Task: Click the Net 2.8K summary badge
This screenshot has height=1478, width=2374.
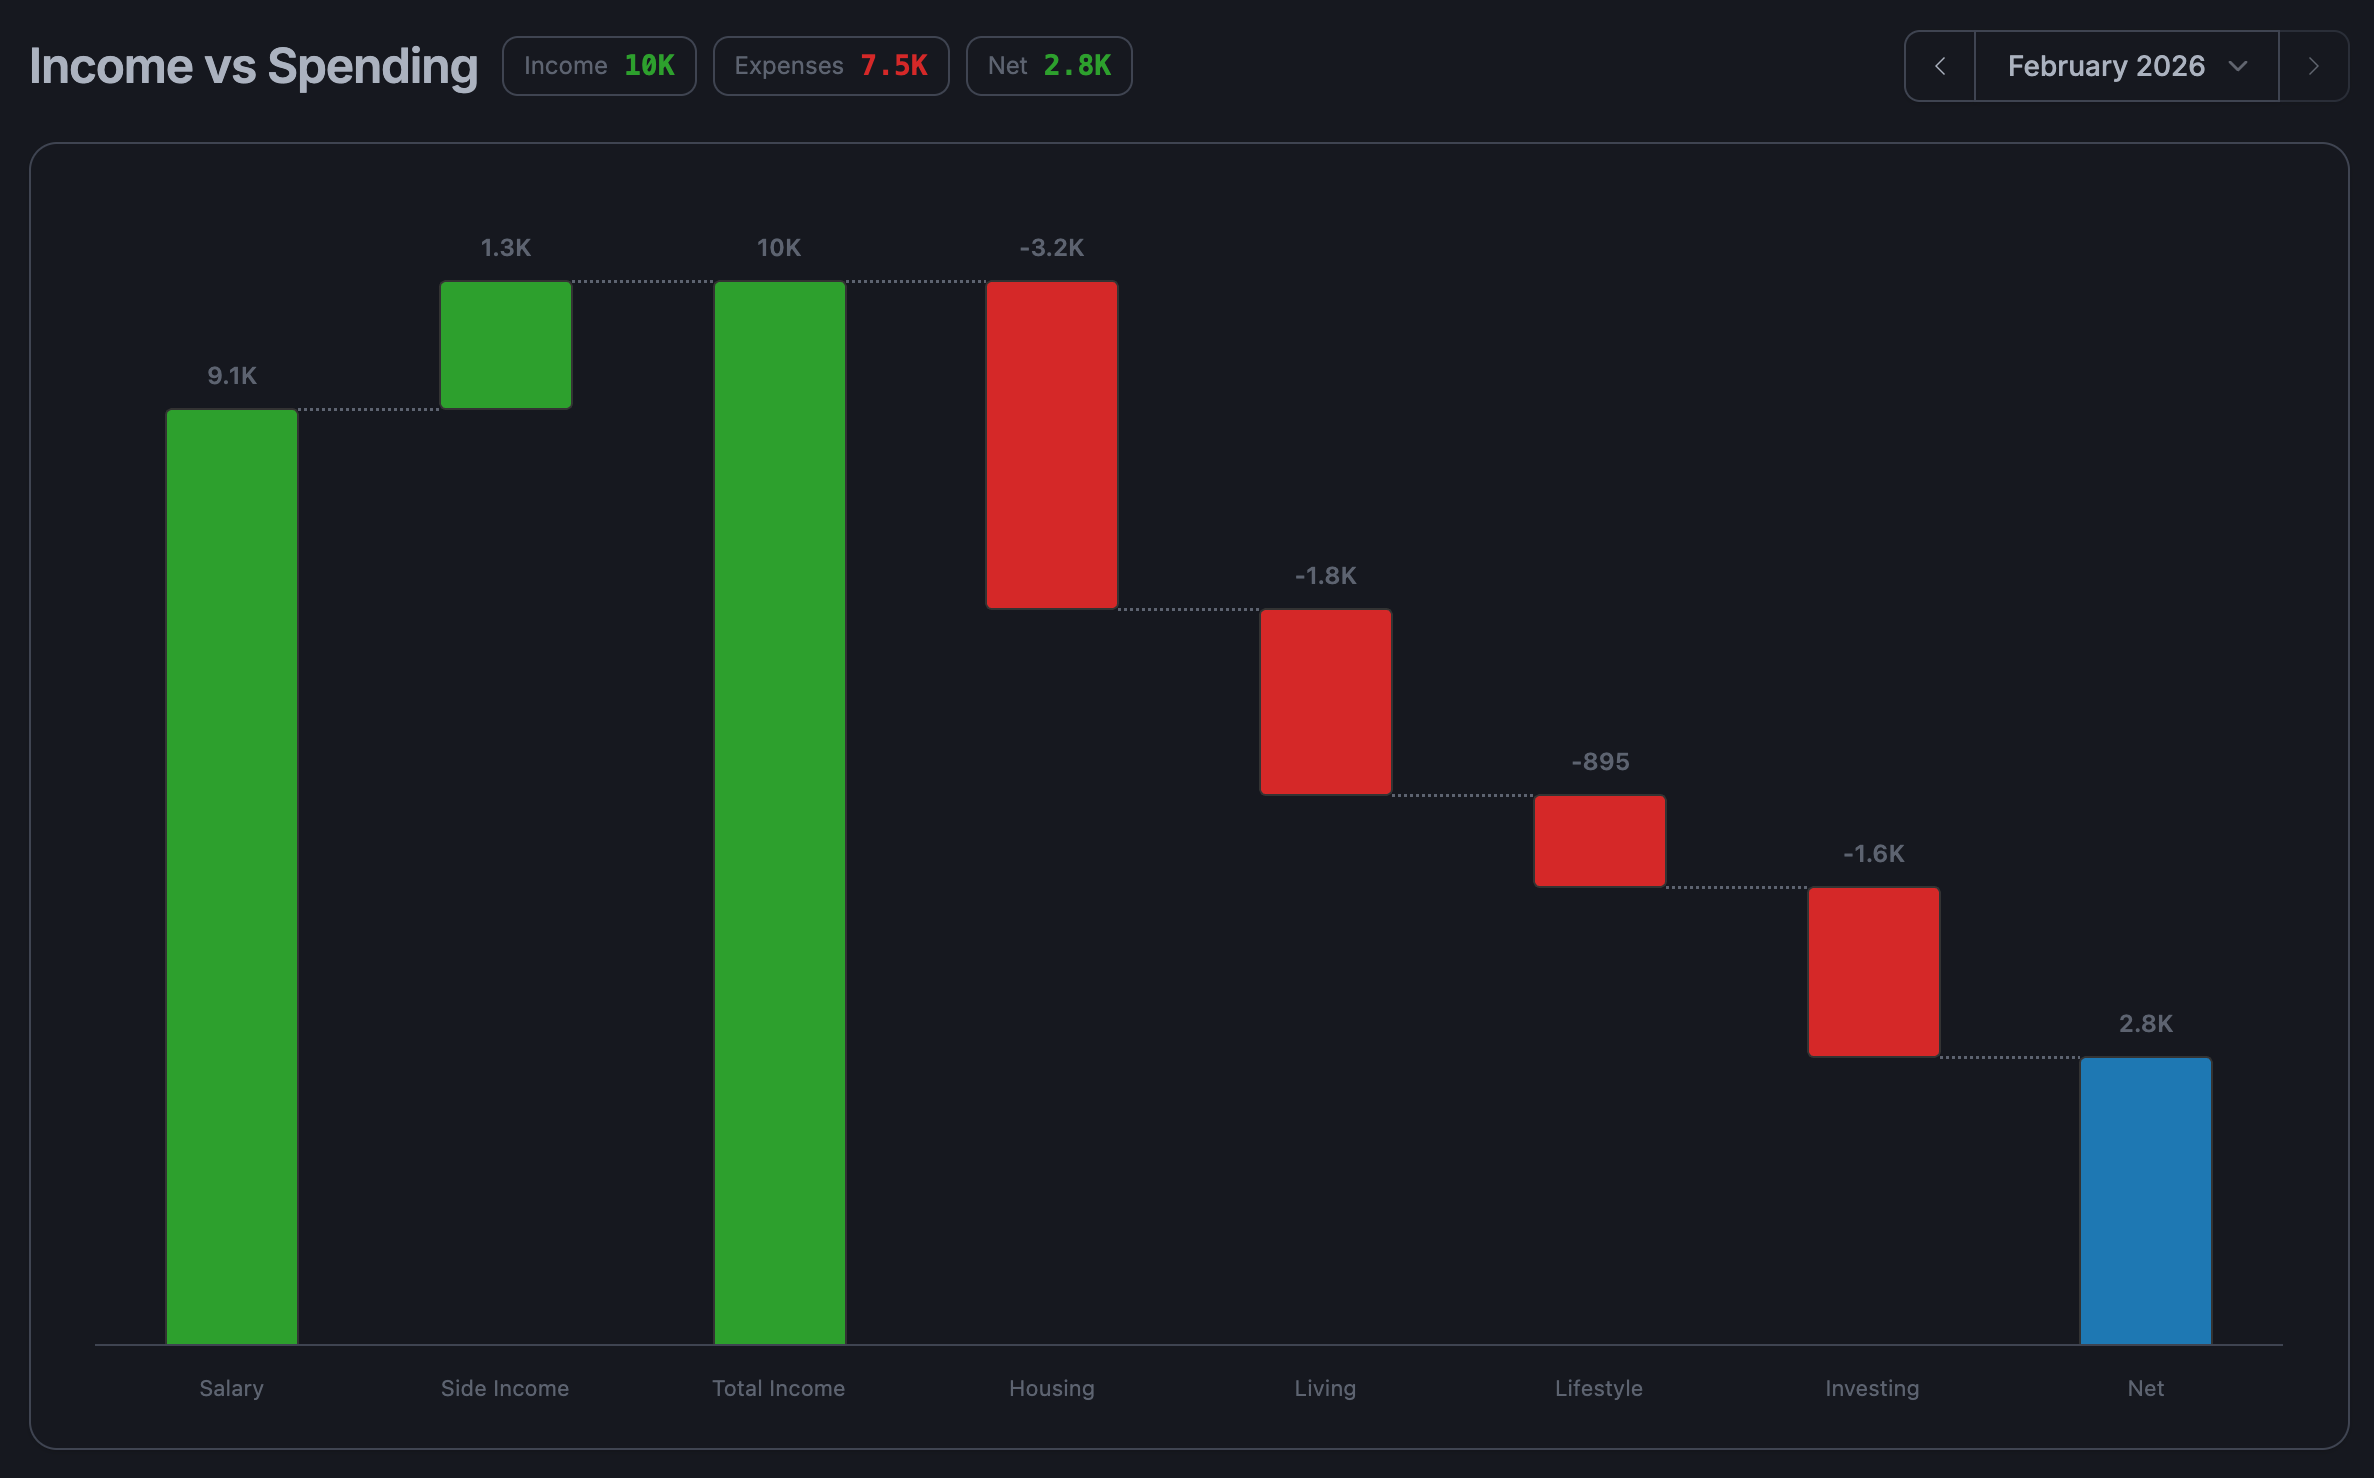Action: [1048, 66]
